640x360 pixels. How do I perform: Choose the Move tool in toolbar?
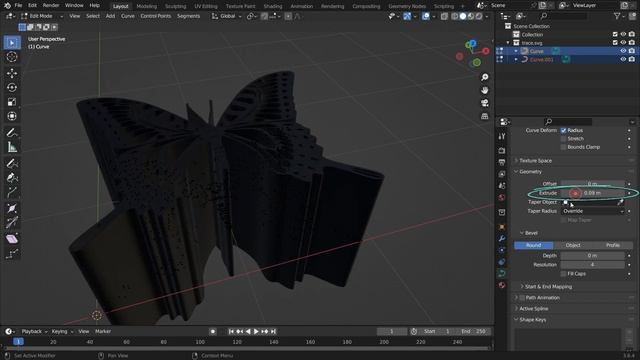click(12, 73)
